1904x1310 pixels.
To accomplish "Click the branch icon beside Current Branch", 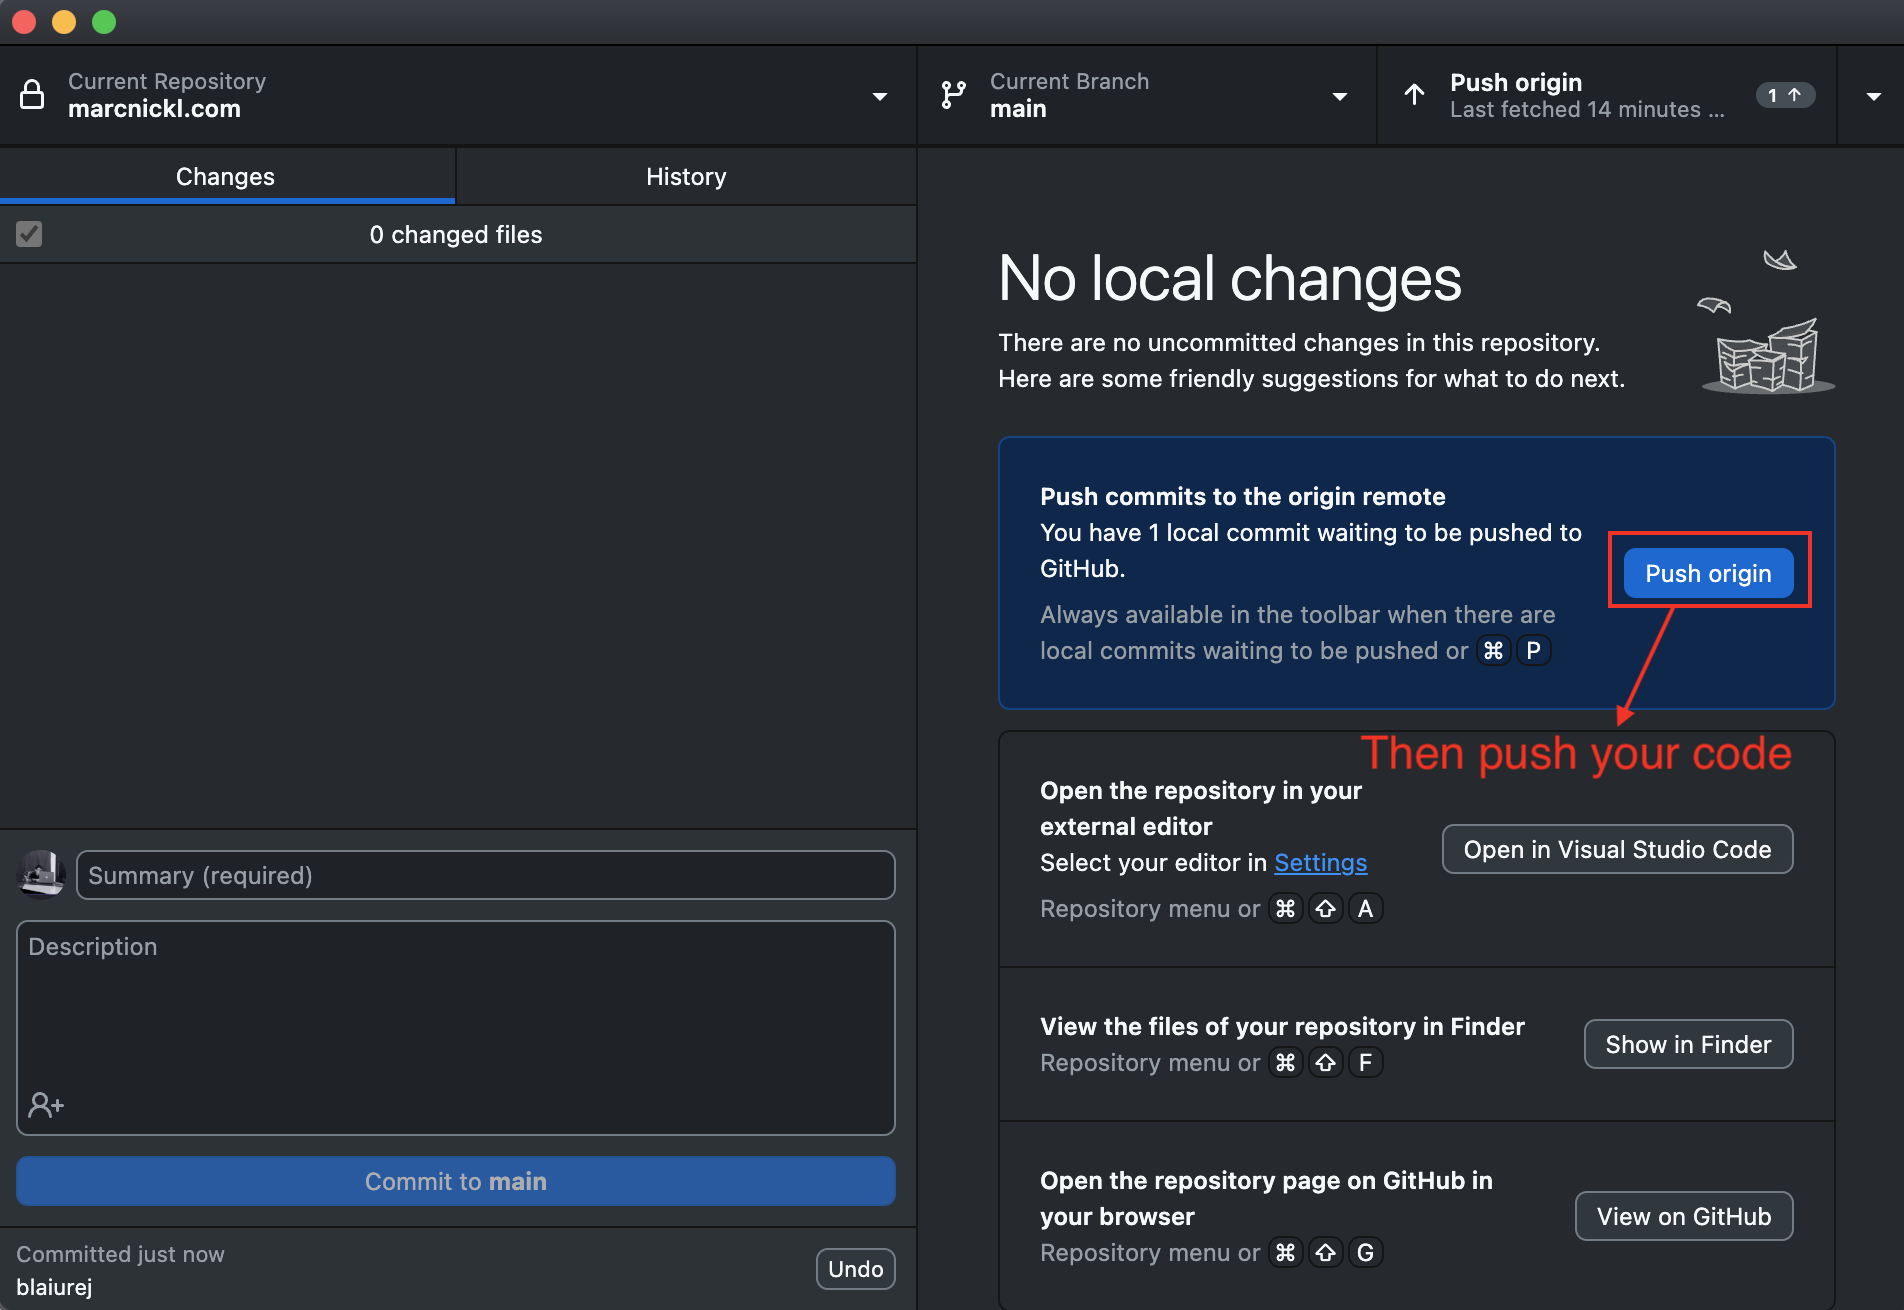I will point(953,95).
